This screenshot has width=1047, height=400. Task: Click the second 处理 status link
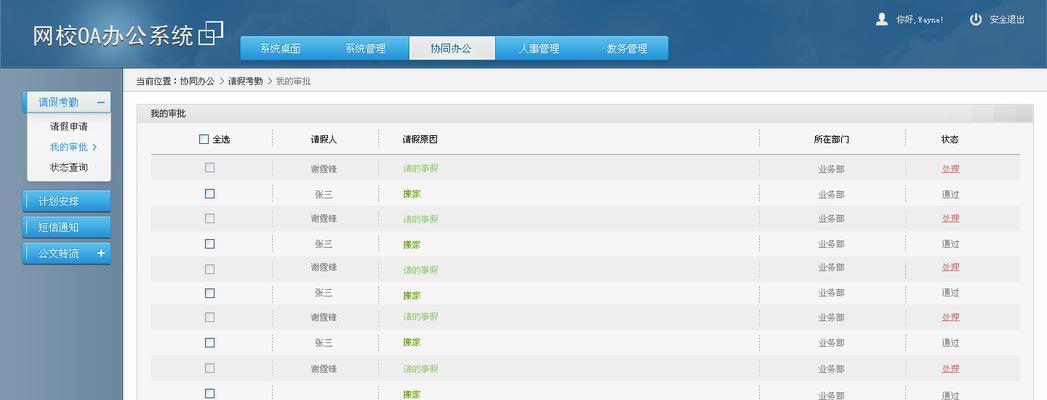point(950,218)
